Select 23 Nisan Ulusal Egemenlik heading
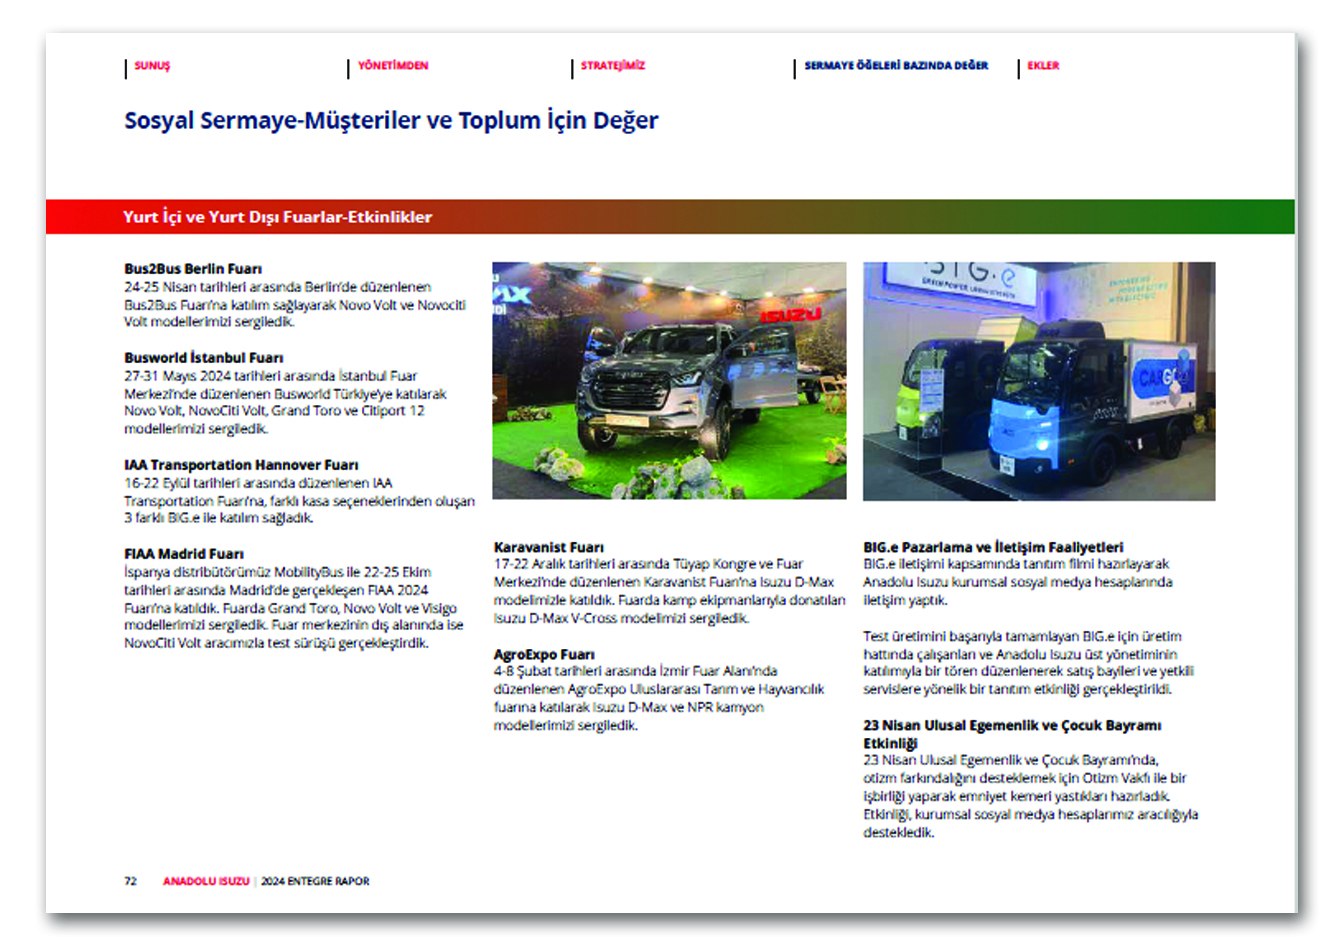 click(1012, 734)
